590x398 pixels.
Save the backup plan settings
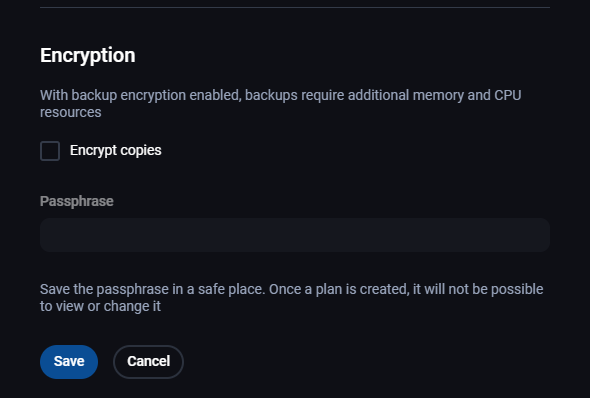click(69, 362)
